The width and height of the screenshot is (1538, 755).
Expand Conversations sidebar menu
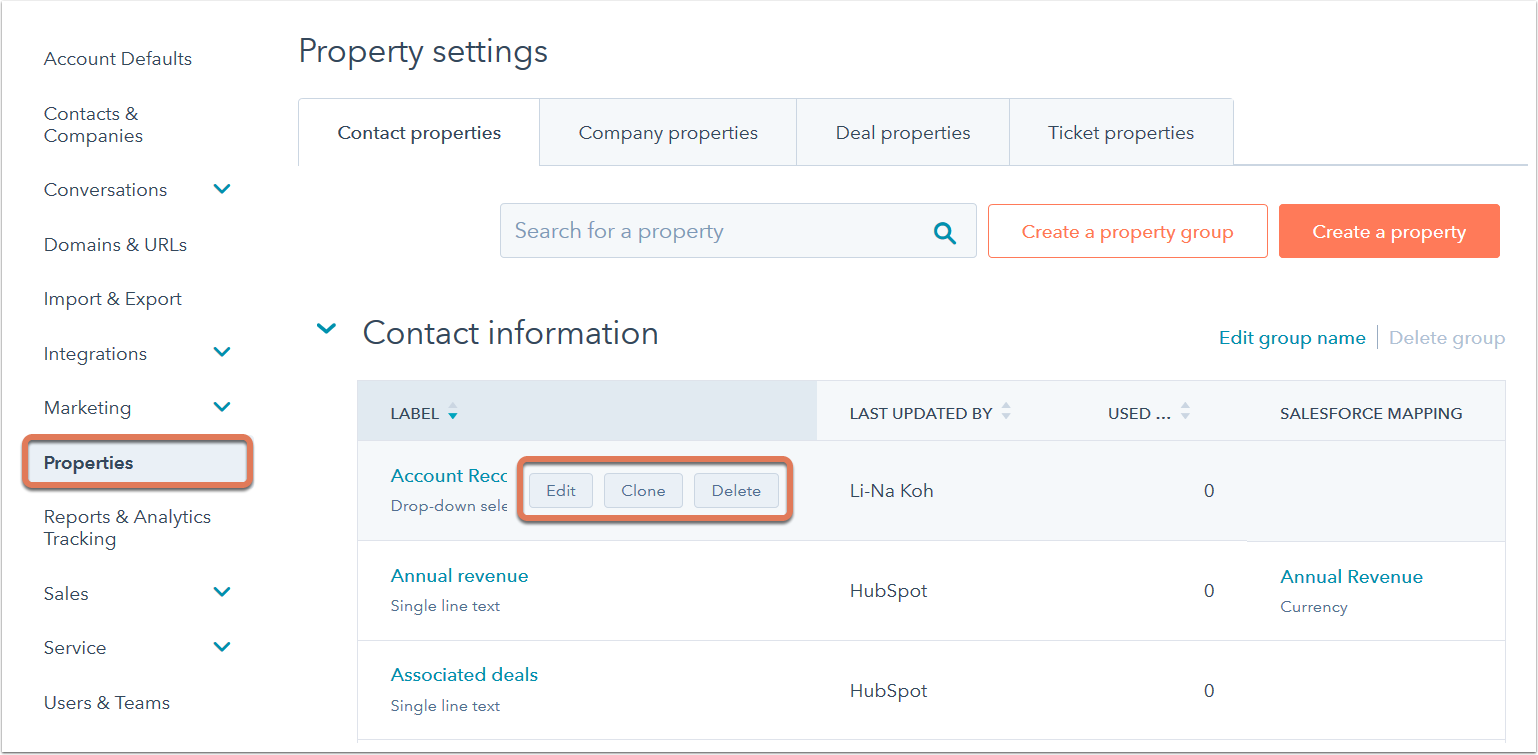pos(222,188)
